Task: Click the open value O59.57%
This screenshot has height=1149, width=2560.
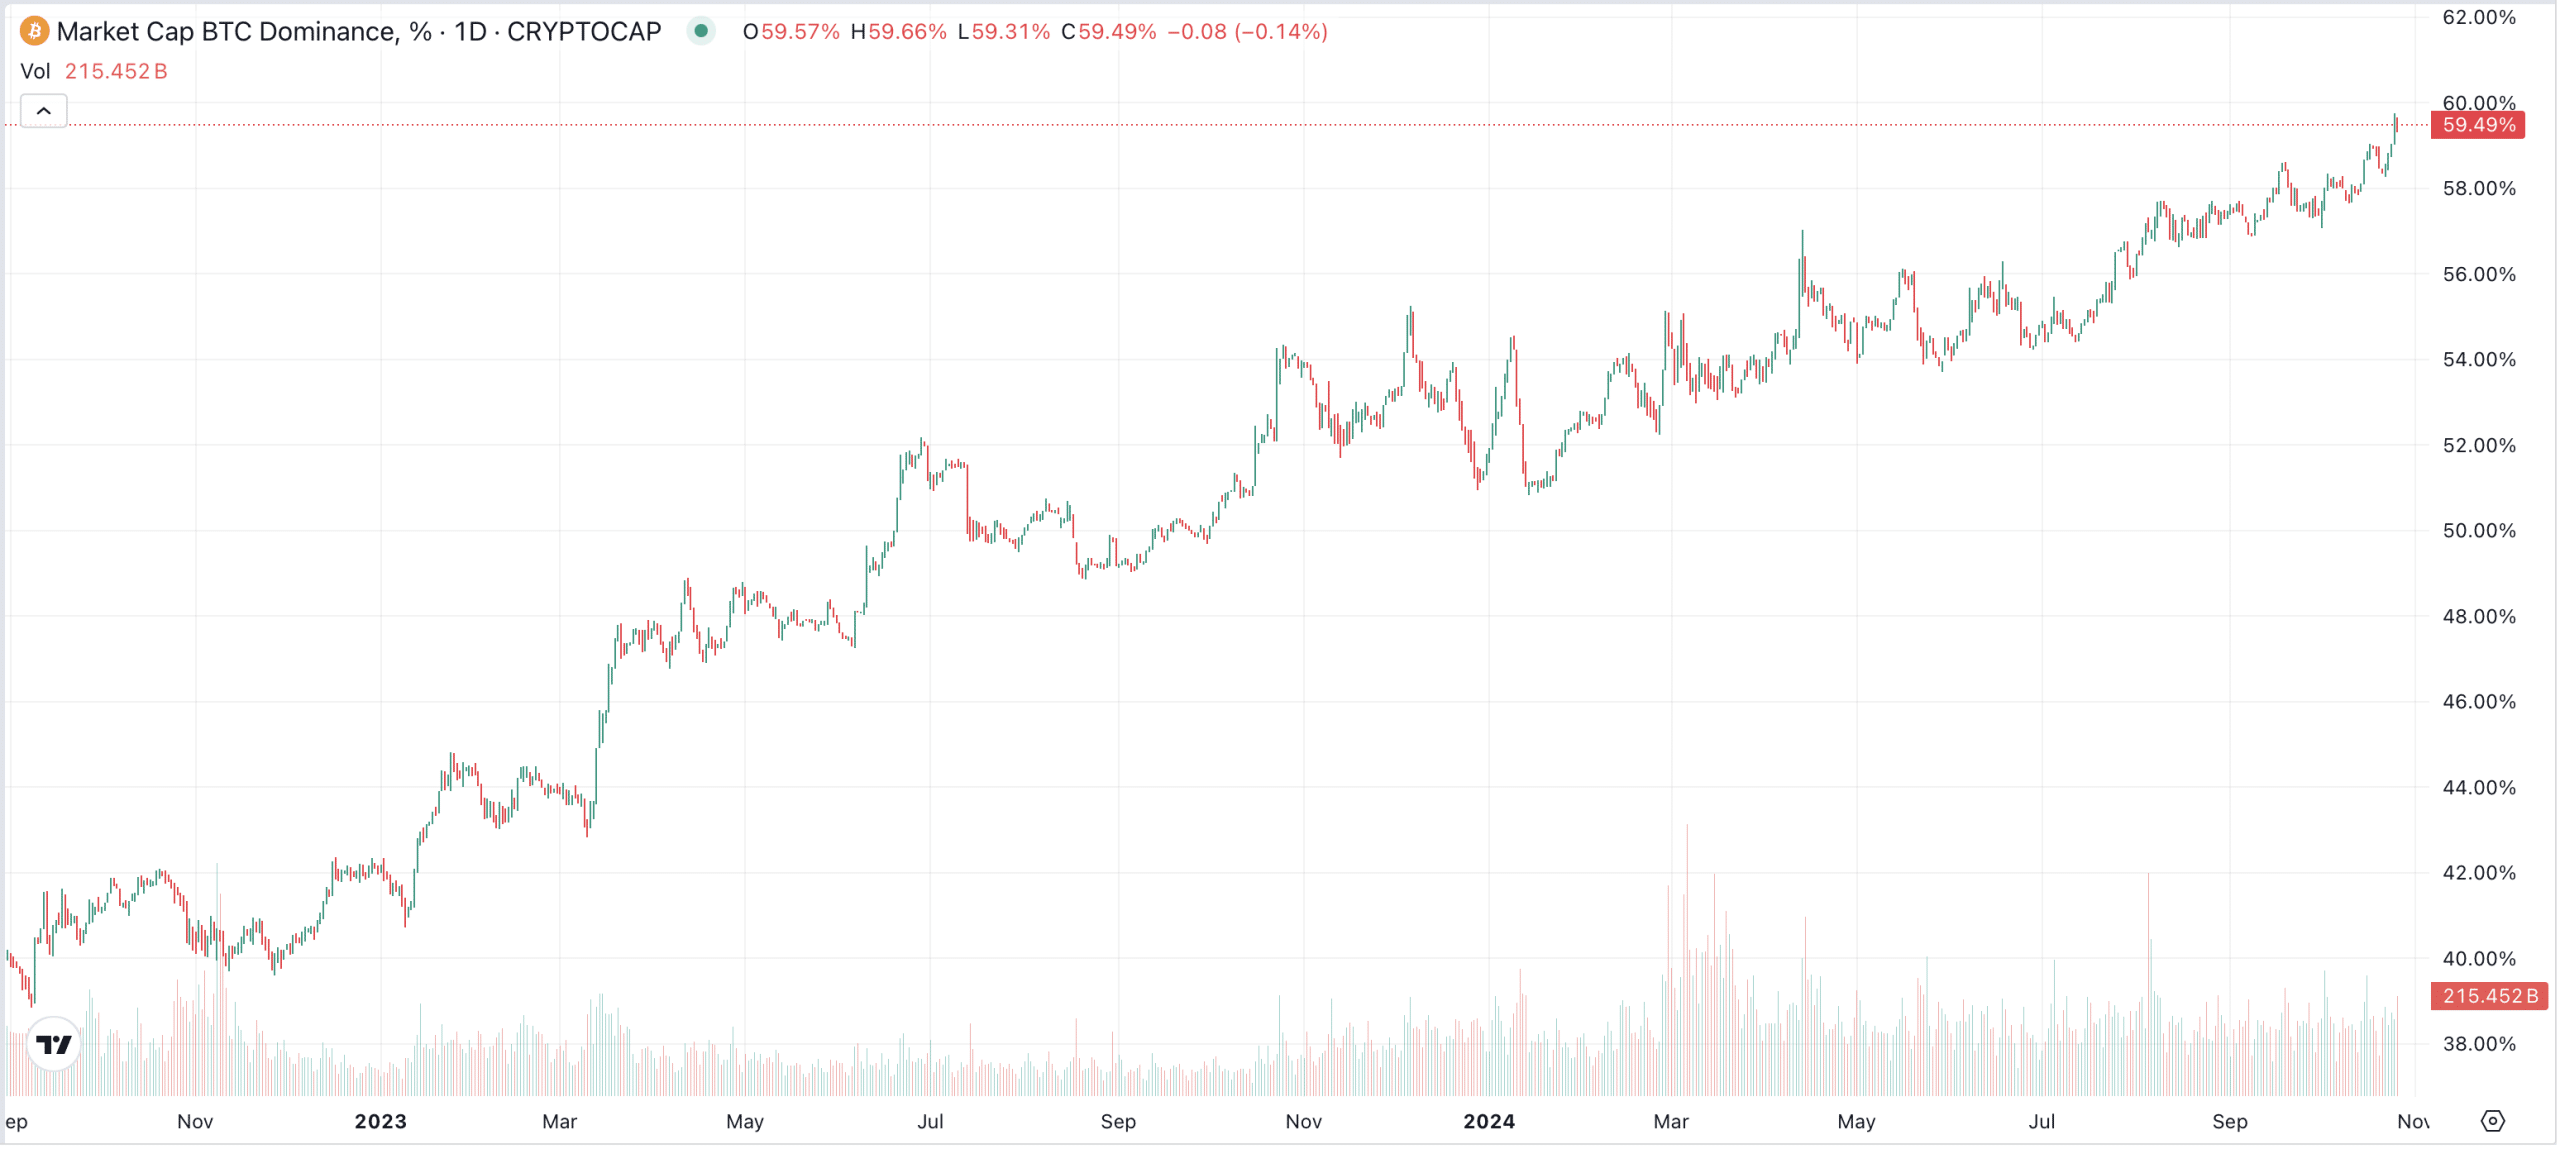Action: click(x=791, y=31)
